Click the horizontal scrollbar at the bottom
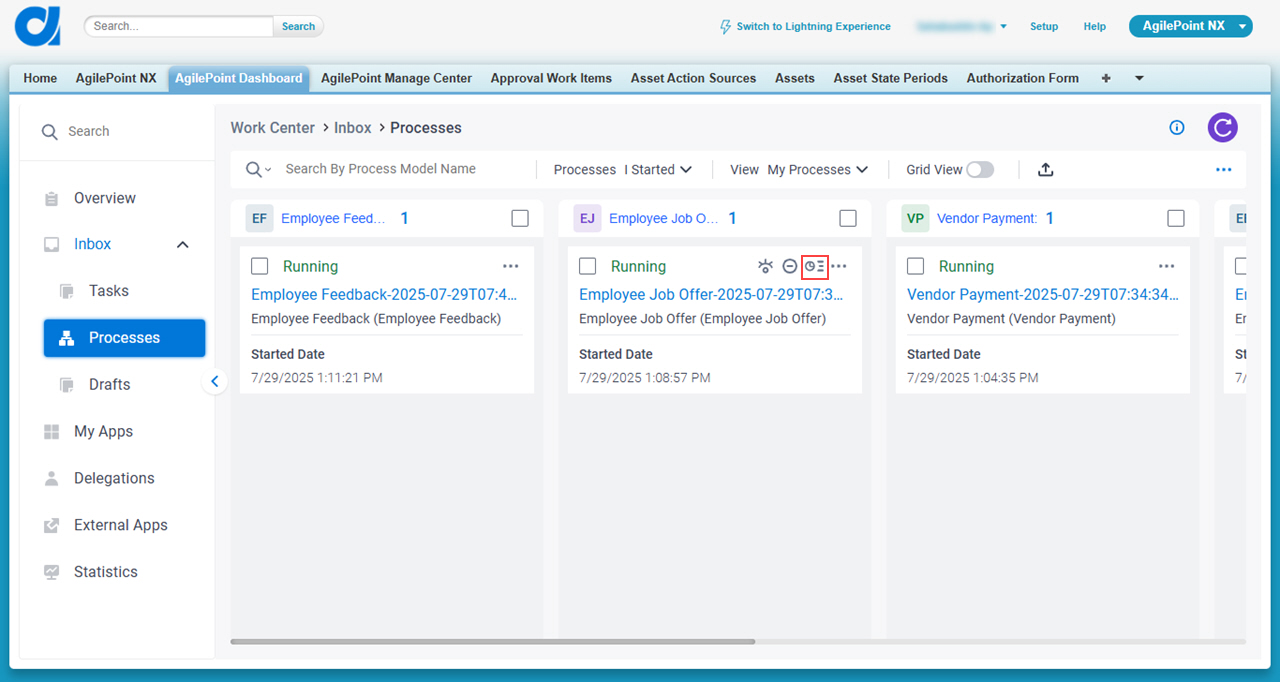This screenshot has height=682, width=1280. point(492,641)
